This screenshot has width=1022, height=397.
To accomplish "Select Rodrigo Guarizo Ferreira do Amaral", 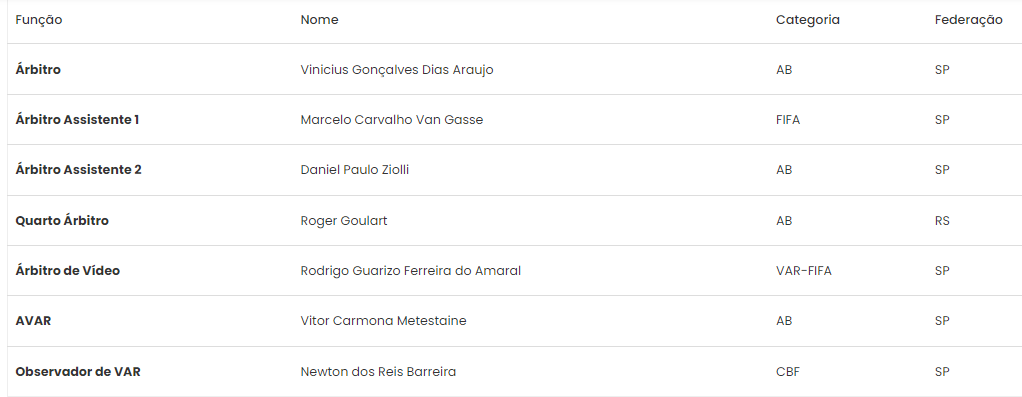I will tap(411, 271).
